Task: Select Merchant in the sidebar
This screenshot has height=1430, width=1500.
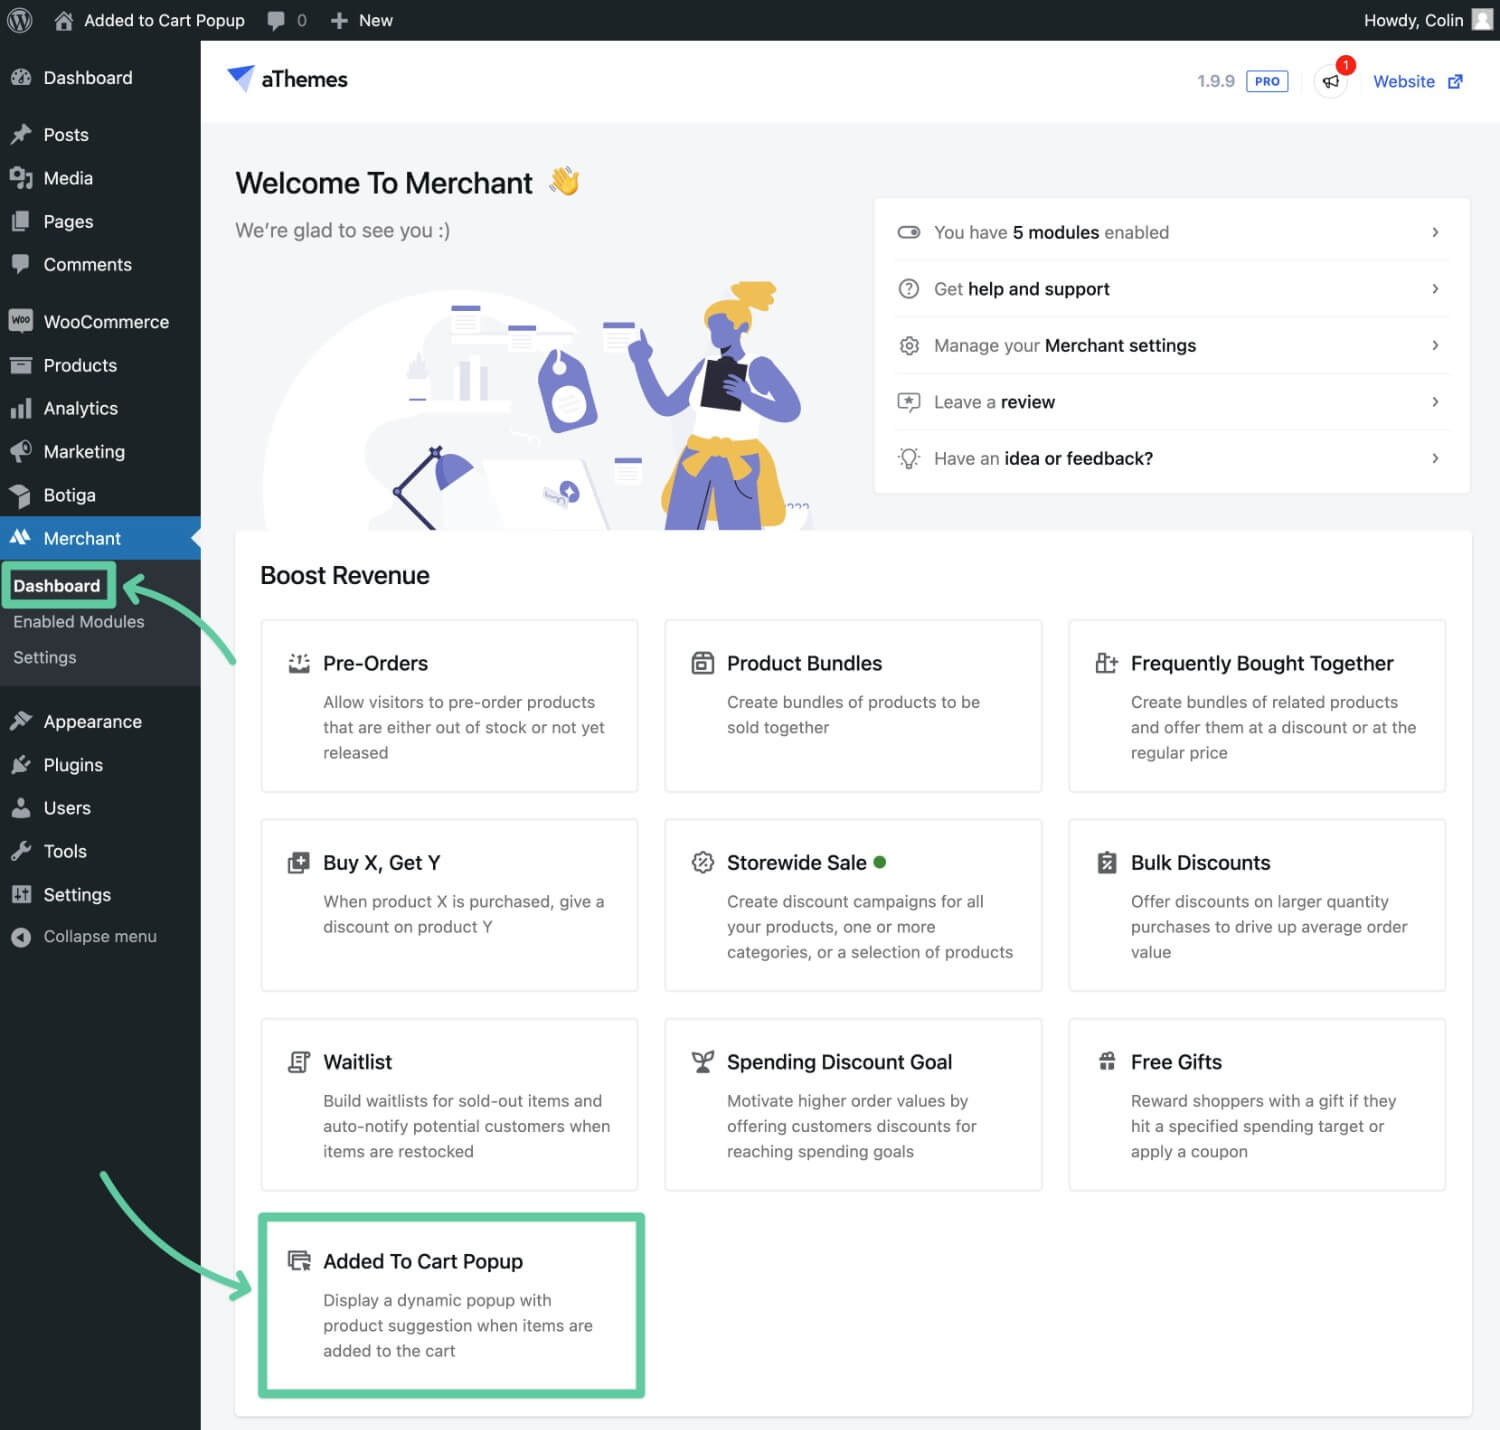Action: tap(100, 538)
